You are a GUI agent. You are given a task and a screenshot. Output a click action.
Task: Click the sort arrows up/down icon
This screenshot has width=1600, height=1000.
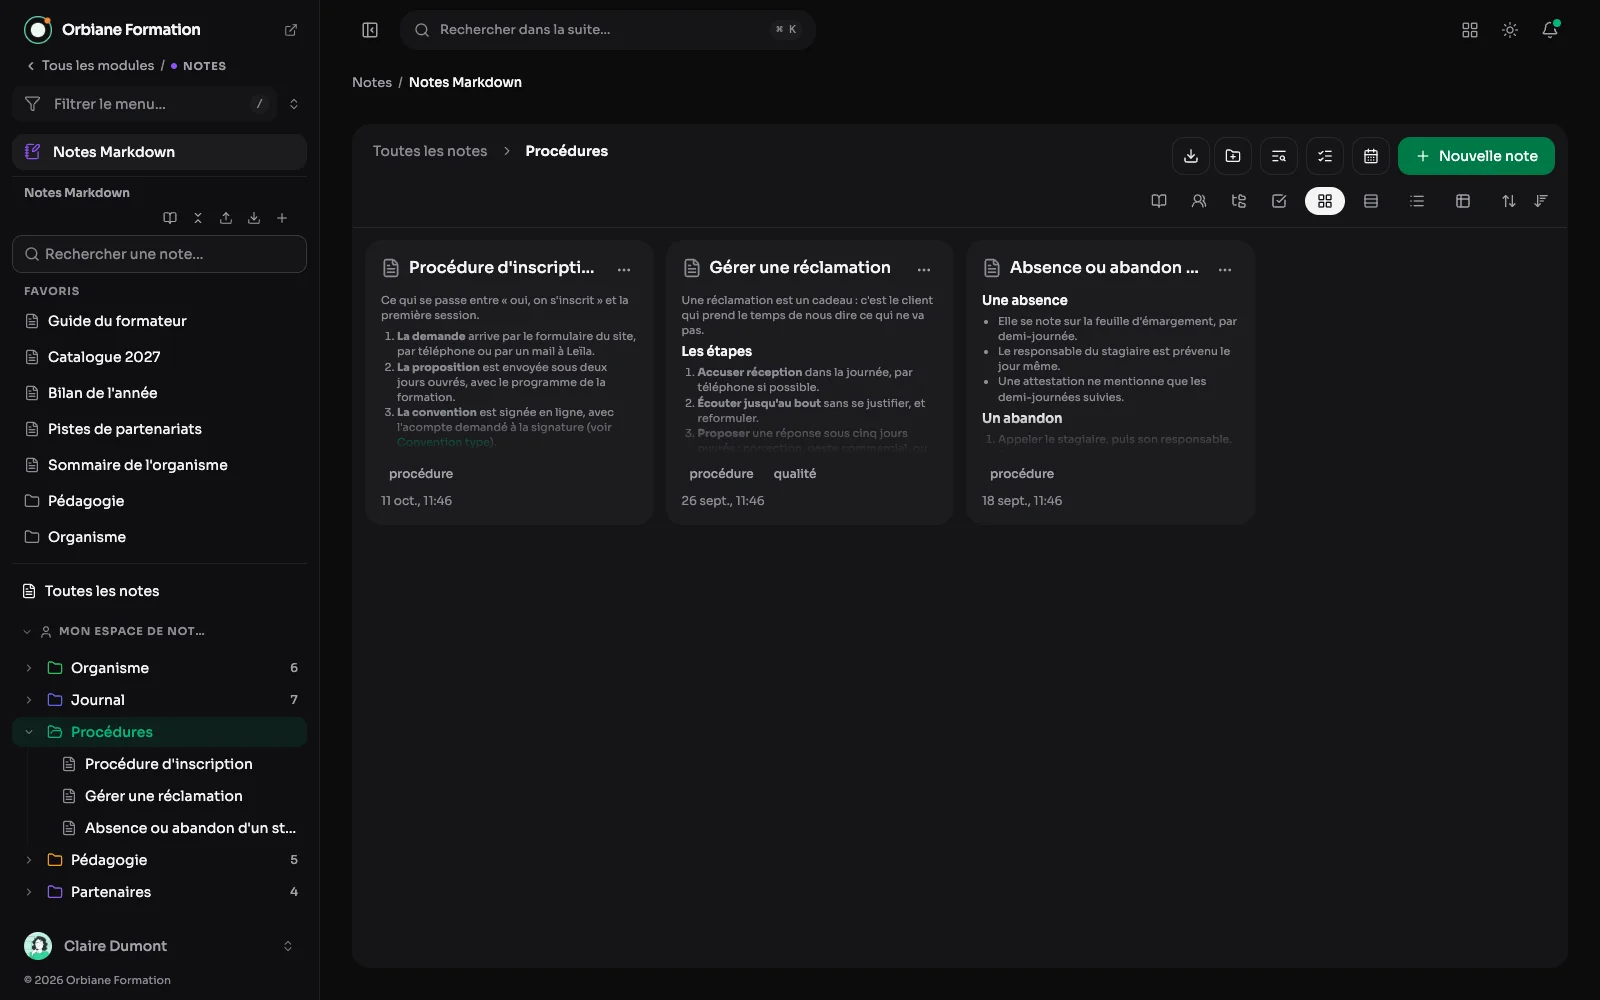click(x=1509, y=201)
